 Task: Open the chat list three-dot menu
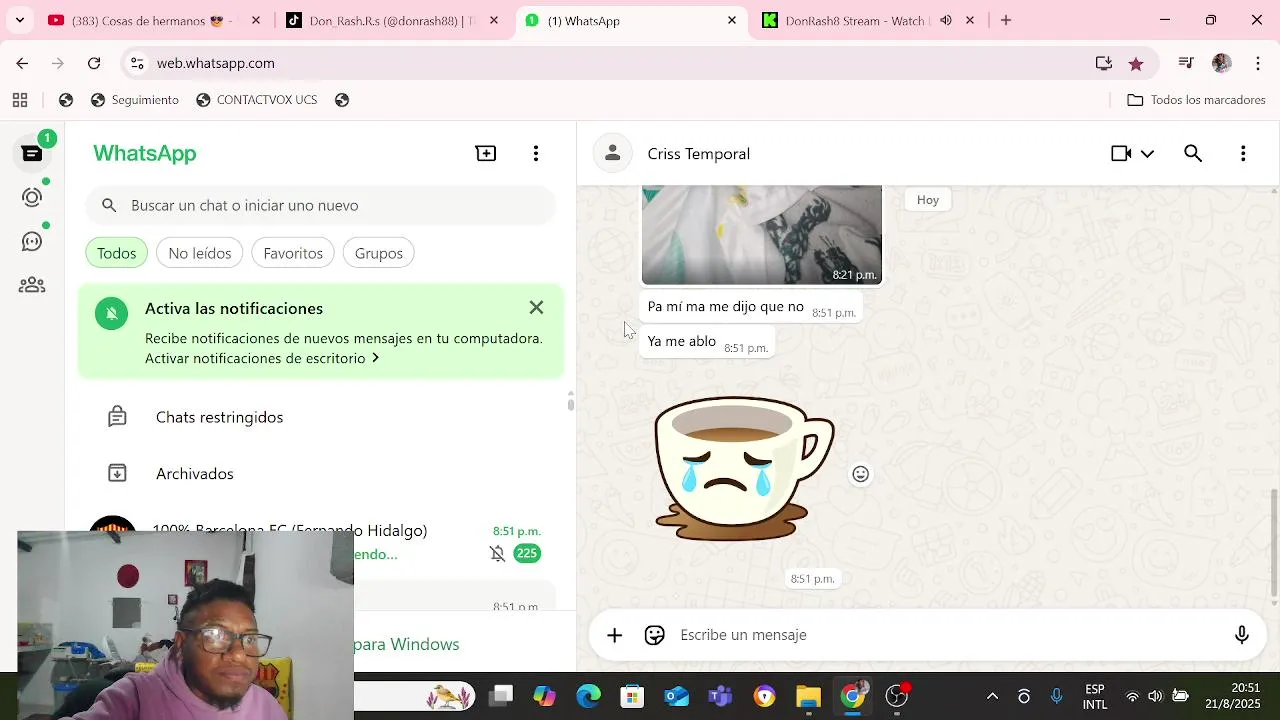point(536,153)
